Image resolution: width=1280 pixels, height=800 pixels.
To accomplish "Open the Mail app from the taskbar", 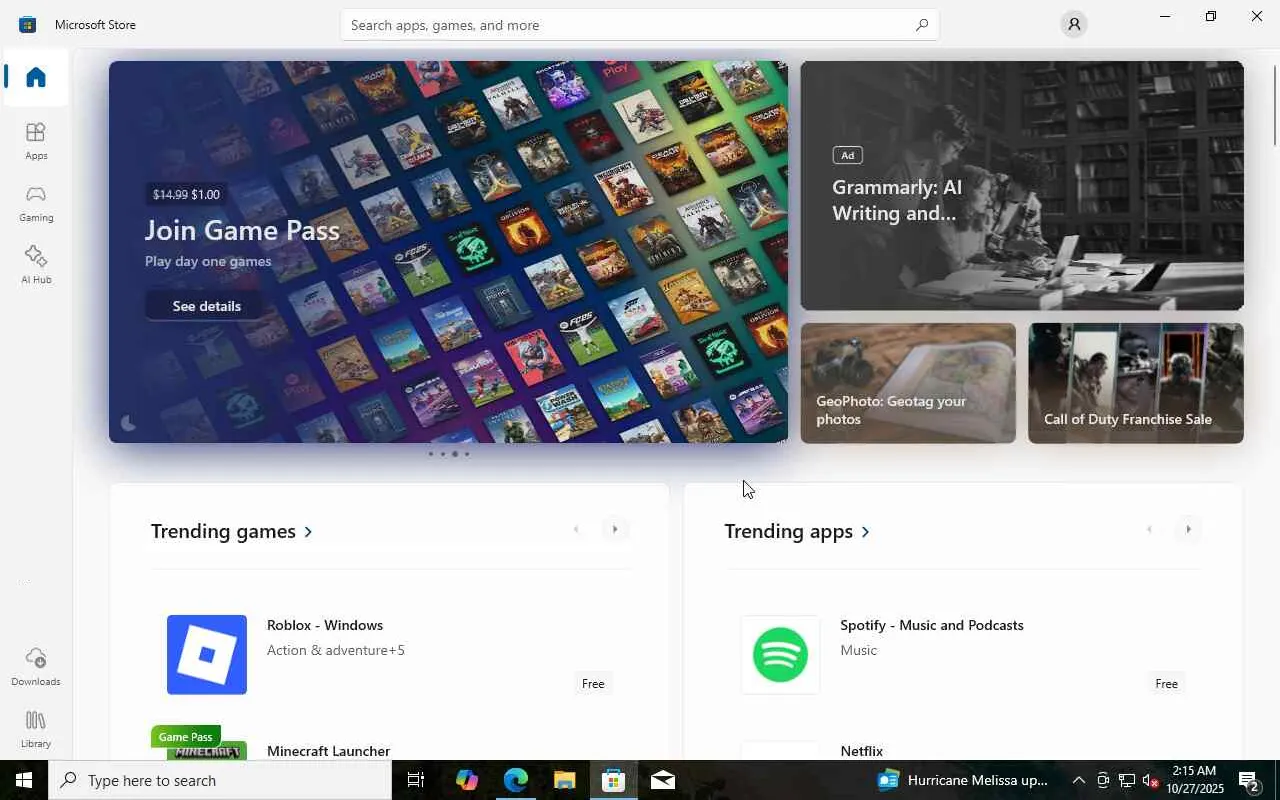I will 663,780.
